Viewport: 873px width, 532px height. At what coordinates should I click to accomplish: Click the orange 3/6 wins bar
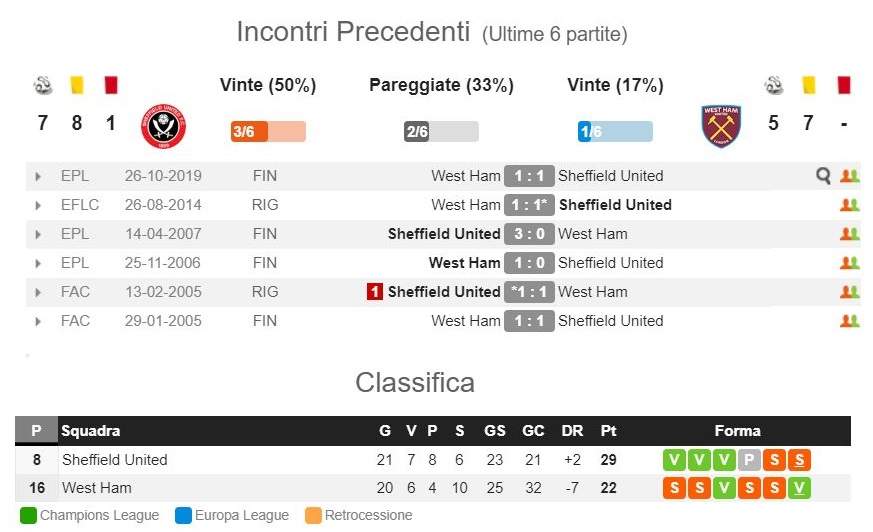pyautogui.click(x=268, y=132)
